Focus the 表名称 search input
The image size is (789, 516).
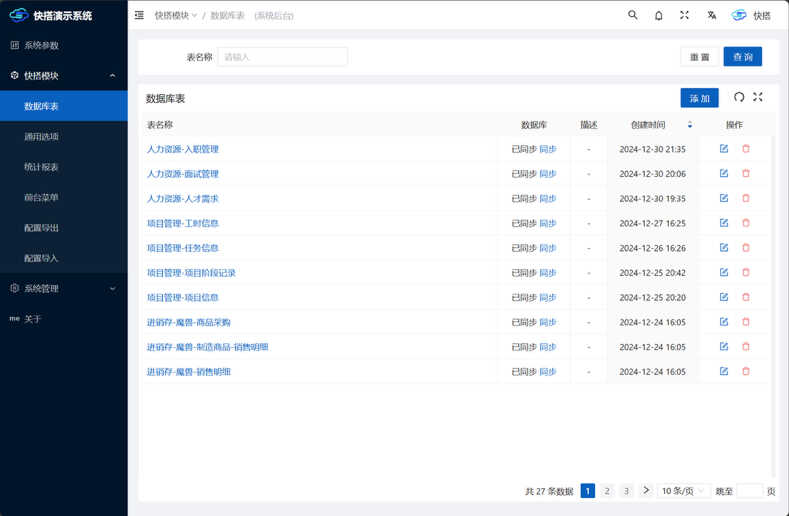282,57
